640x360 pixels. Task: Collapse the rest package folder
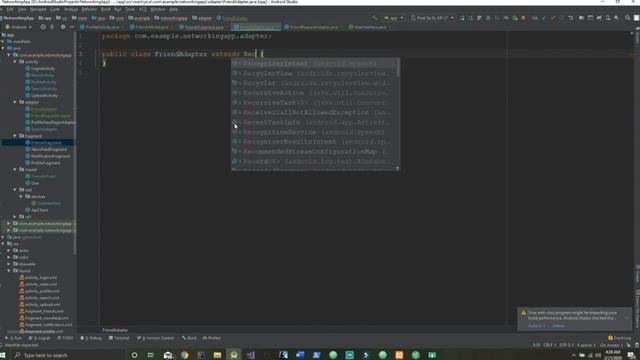(15, 190)
